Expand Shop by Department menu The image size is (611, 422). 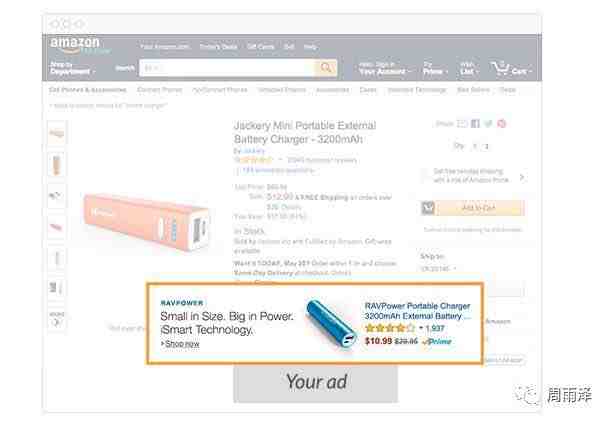point(72,68)
